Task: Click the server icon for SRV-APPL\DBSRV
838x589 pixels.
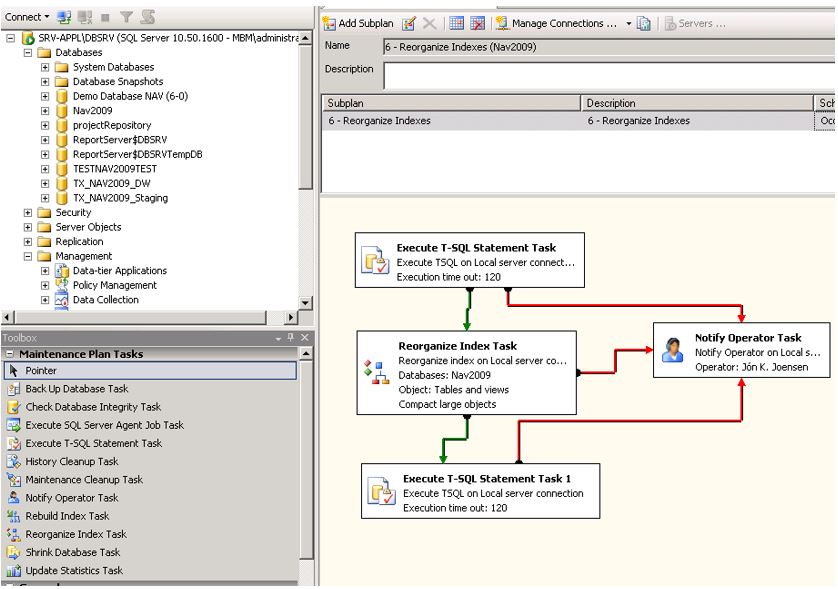Action: [28, 38]
